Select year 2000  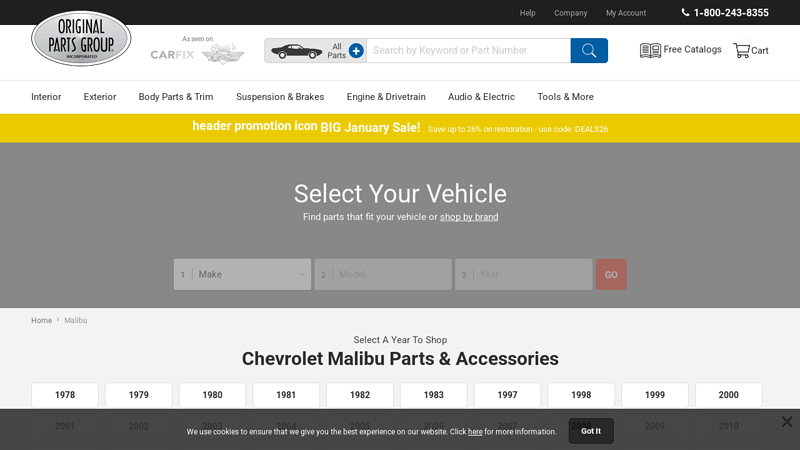click(x=729, y=395)
